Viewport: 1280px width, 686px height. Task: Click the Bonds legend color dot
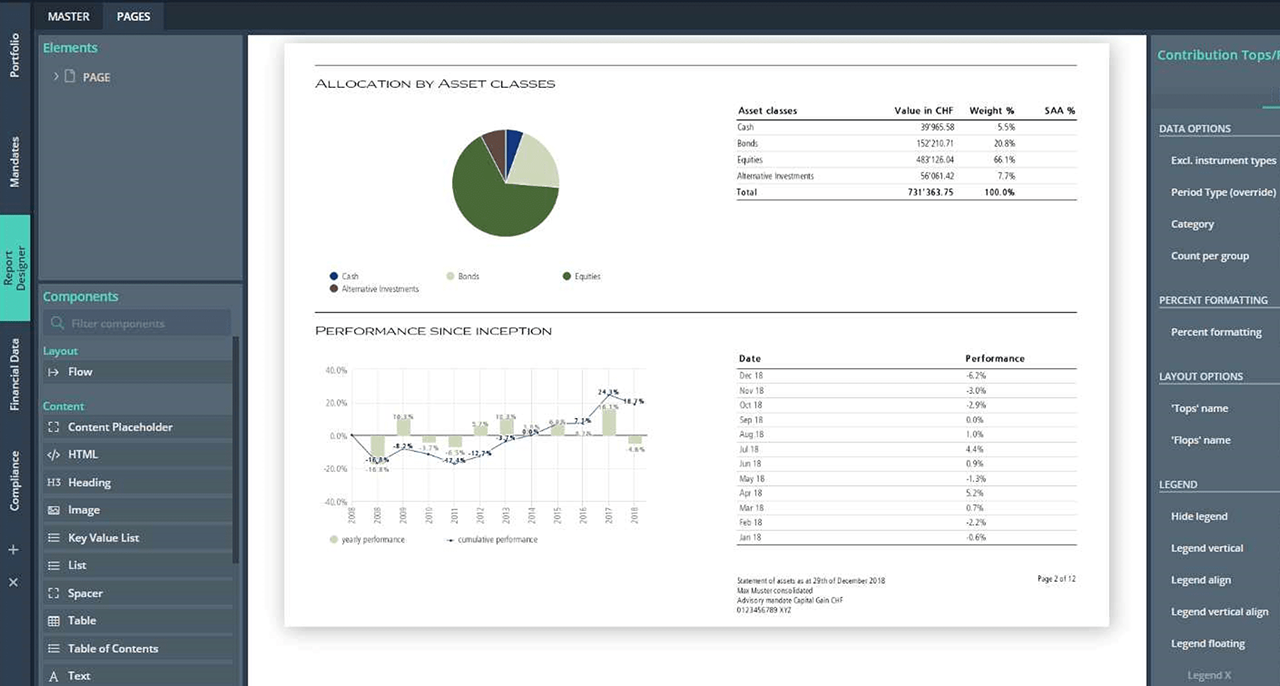[x=450, y=276]
